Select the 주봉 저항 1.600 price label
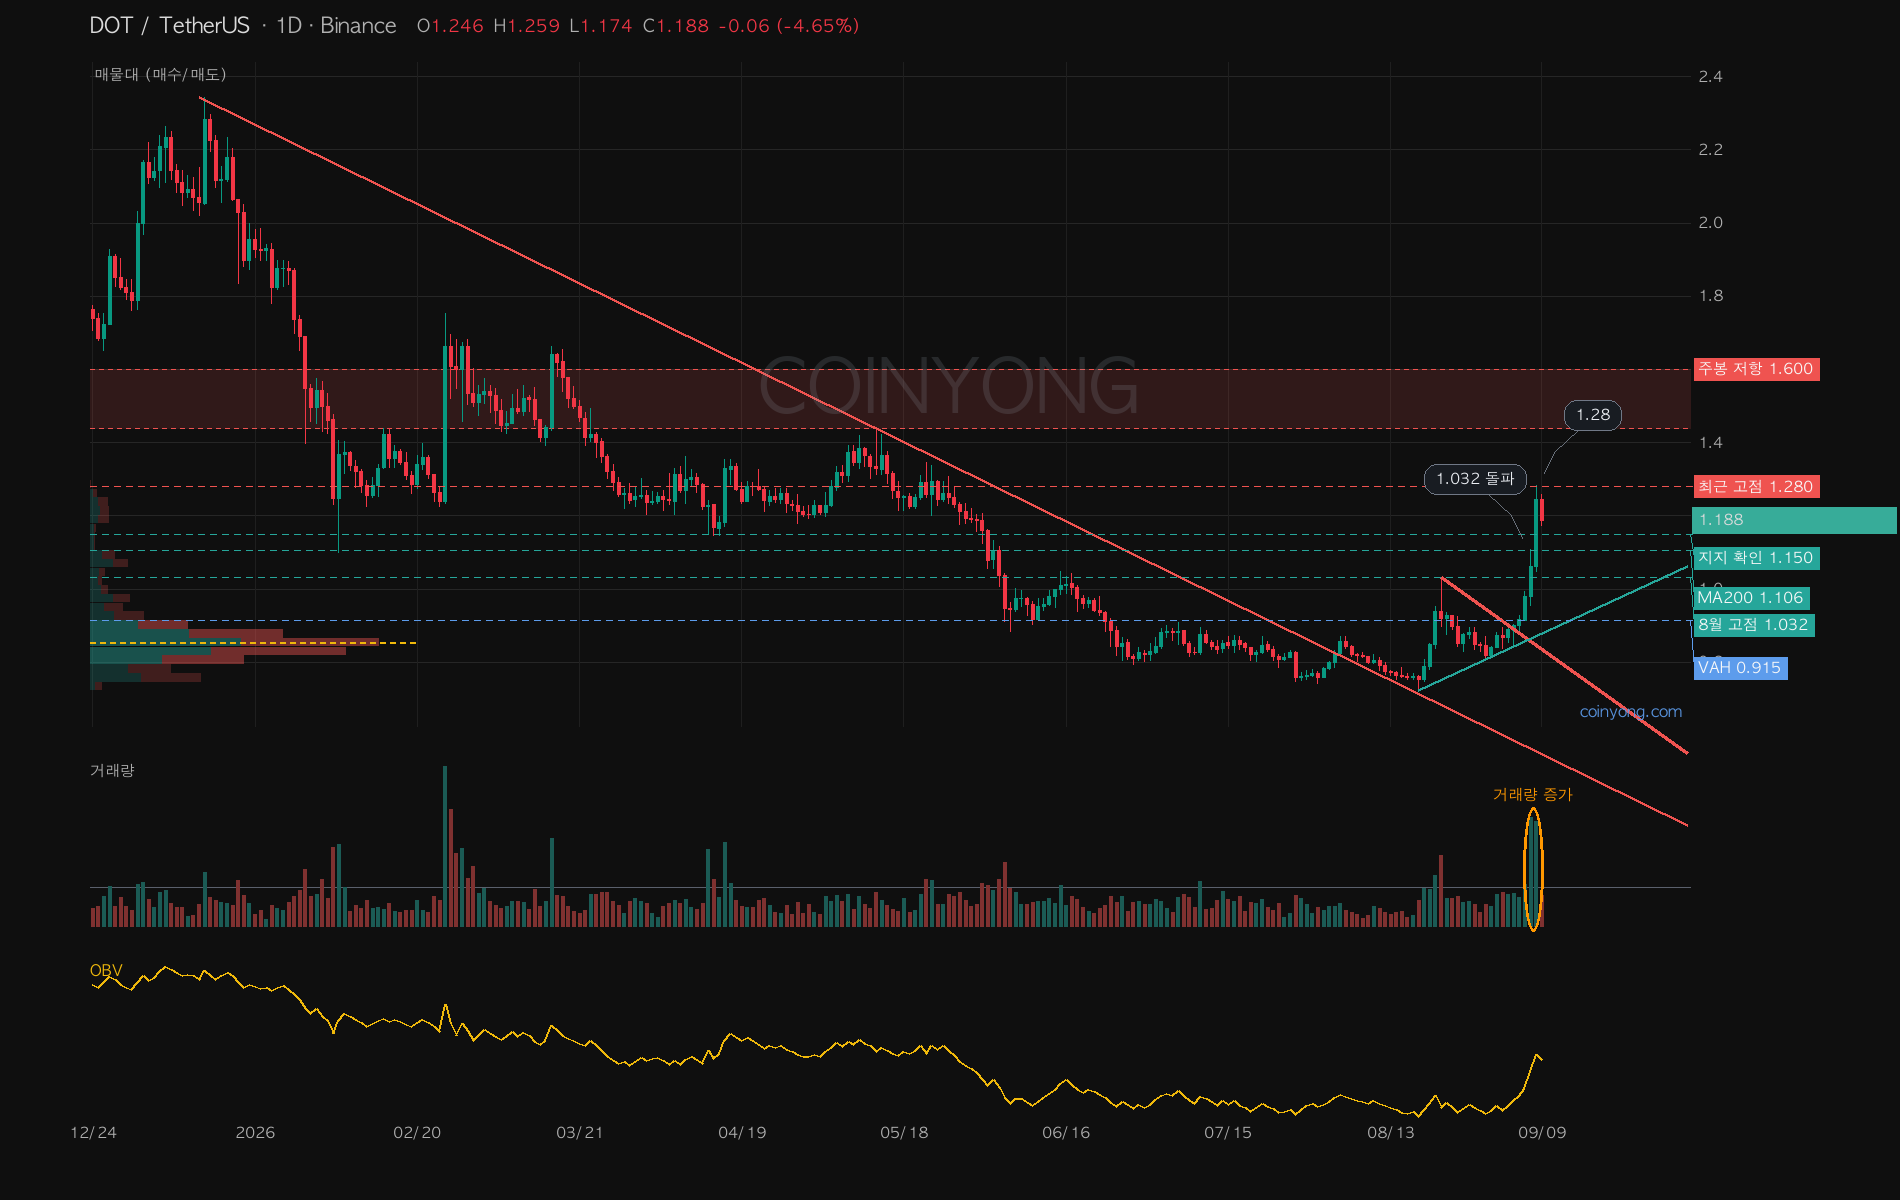Viewport: 1900px width, 1200px height. coord(1756,369)
